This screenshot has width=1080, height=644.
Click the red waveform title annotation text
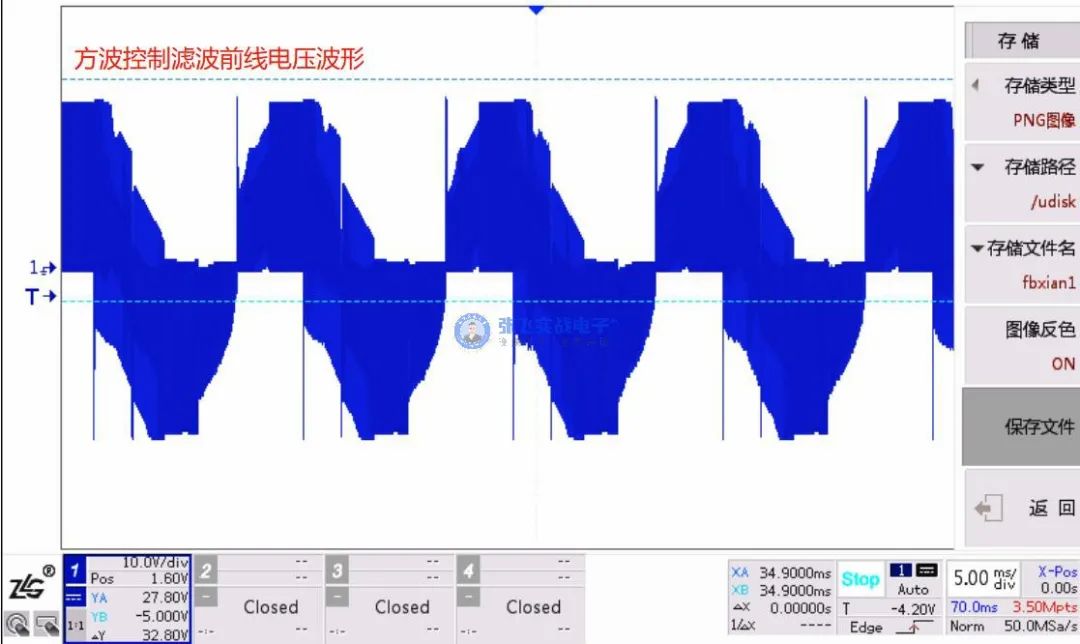click(219, 59)
